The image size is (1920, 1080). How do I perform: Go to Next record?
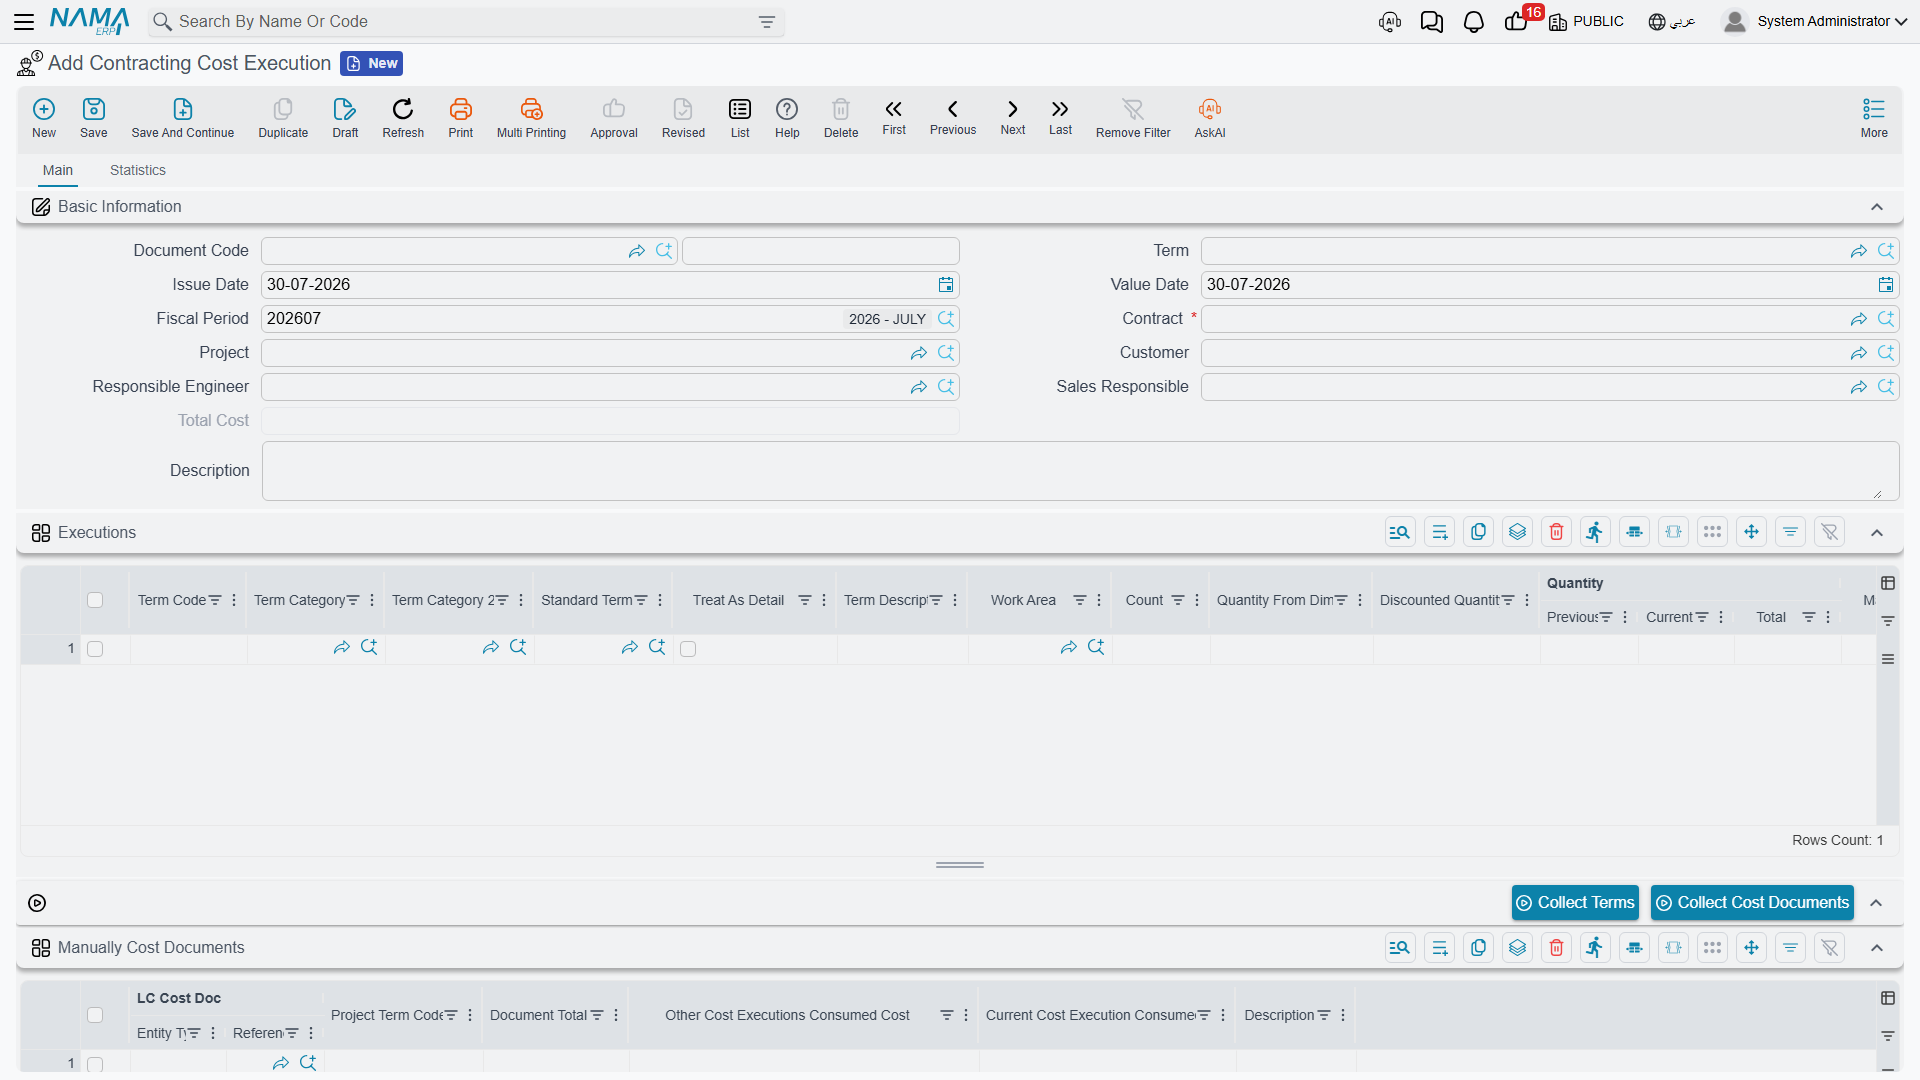coord(1013,117)
